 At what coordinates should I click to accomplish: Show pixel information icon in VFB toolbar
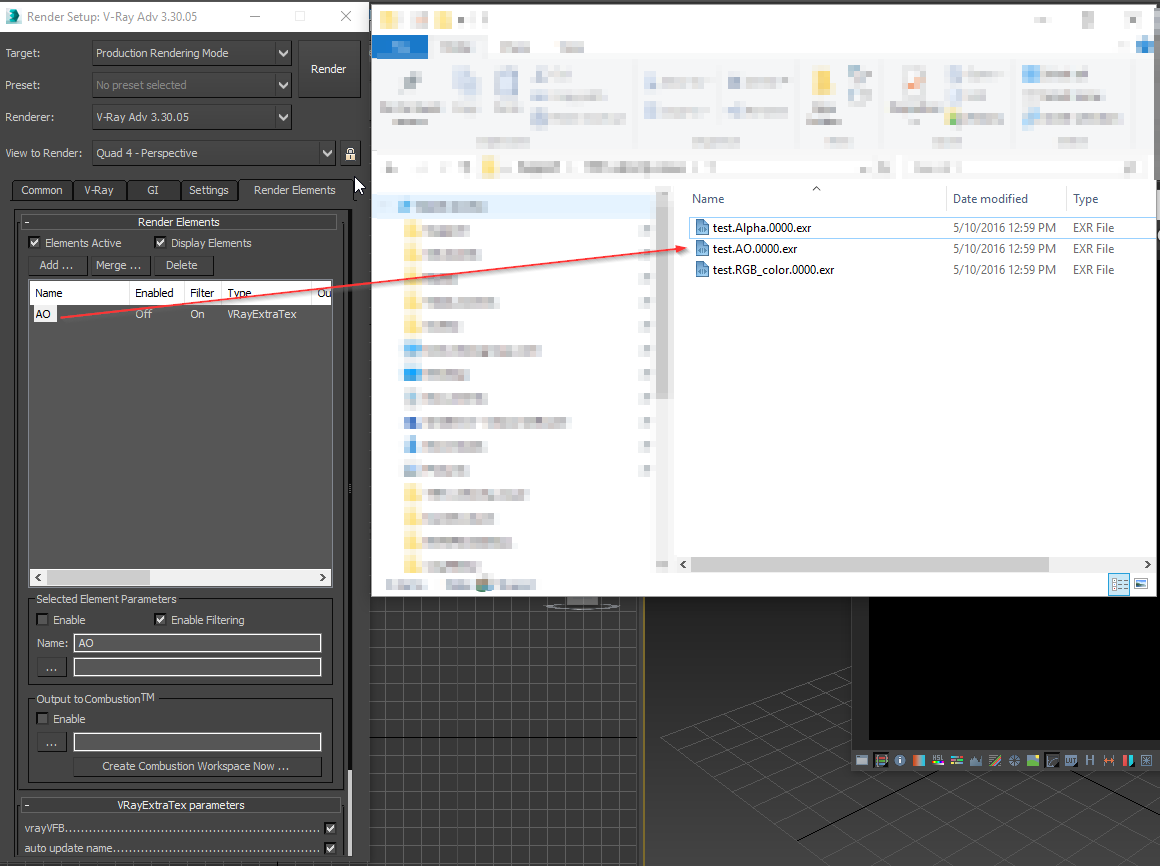click(900, 760)
